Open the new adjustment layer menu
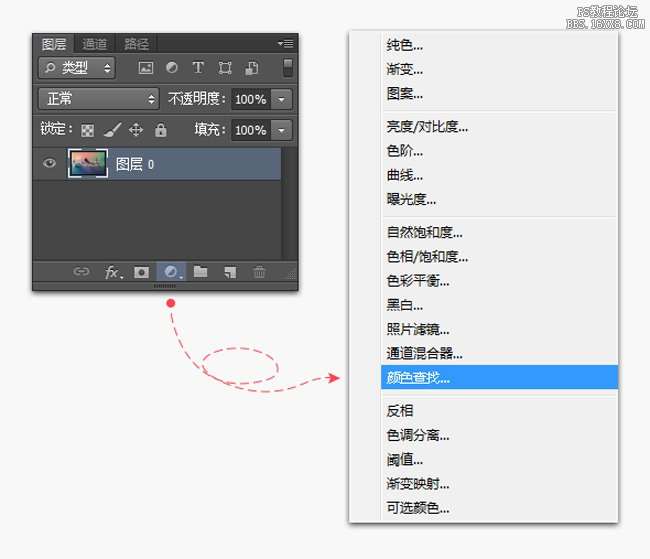This screenshot has width=650, height=559. point(172,272)
